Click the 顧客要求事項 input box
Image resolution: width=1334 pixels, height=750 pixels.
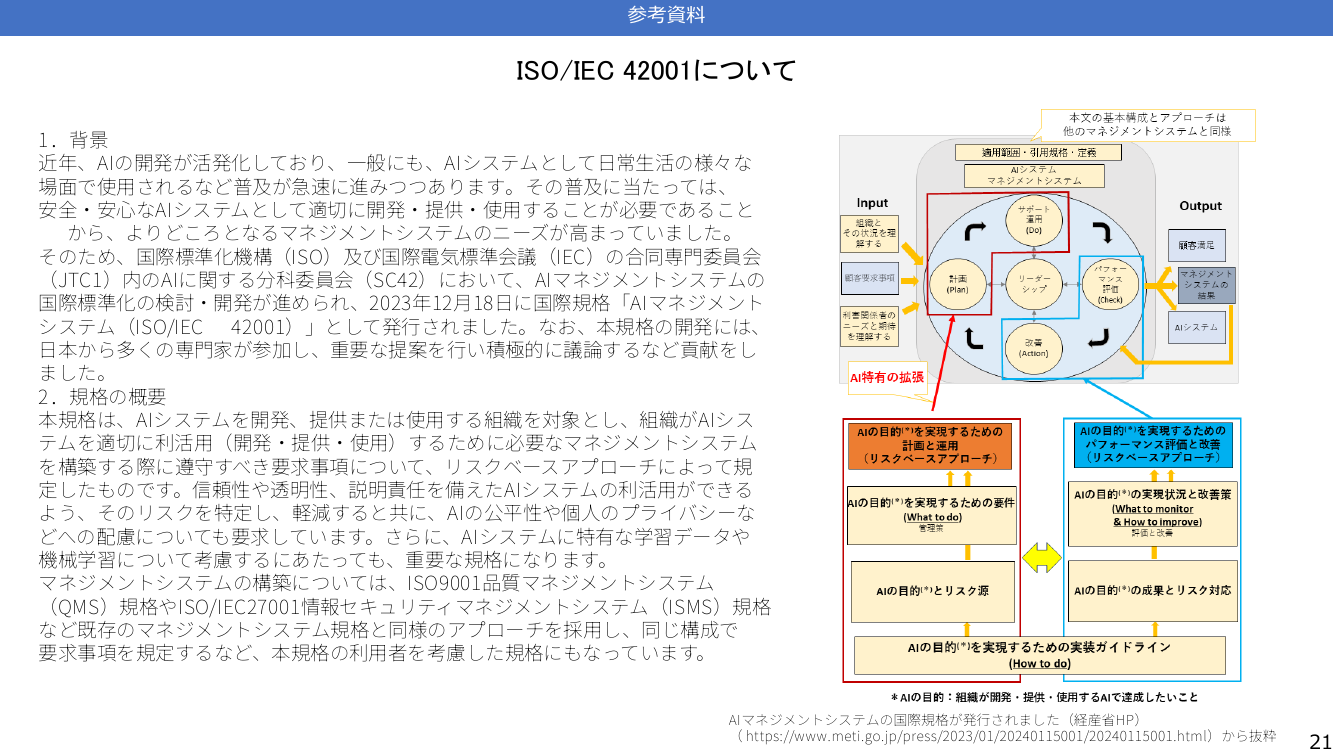pos(870,279)
